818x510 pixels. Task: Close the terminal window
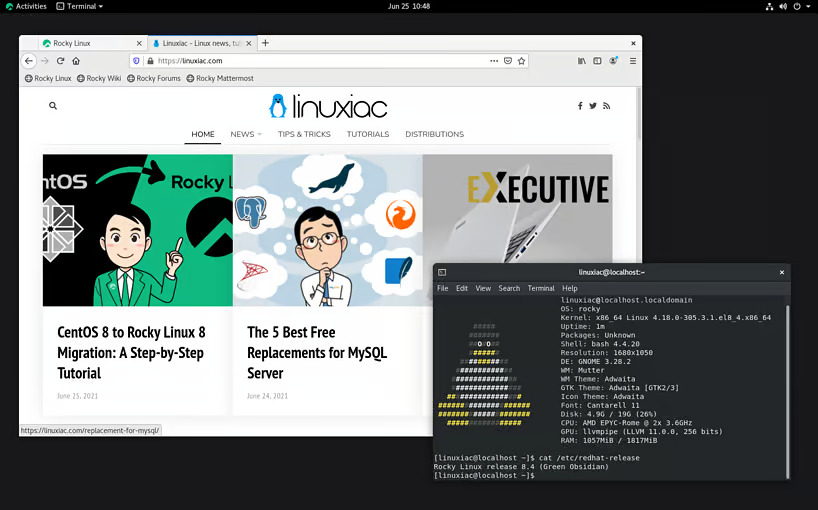pyautogui.click(x=781, y=272)
